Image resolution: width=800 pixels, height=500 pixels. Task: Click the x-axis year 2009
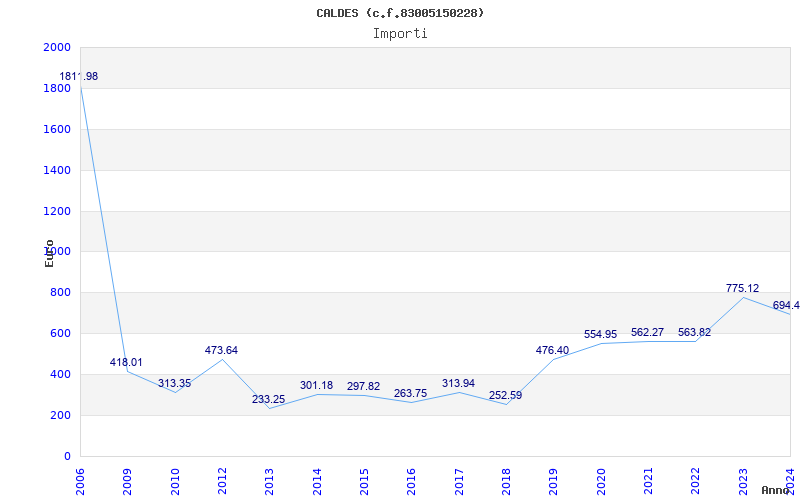click(x=128, y=482)
